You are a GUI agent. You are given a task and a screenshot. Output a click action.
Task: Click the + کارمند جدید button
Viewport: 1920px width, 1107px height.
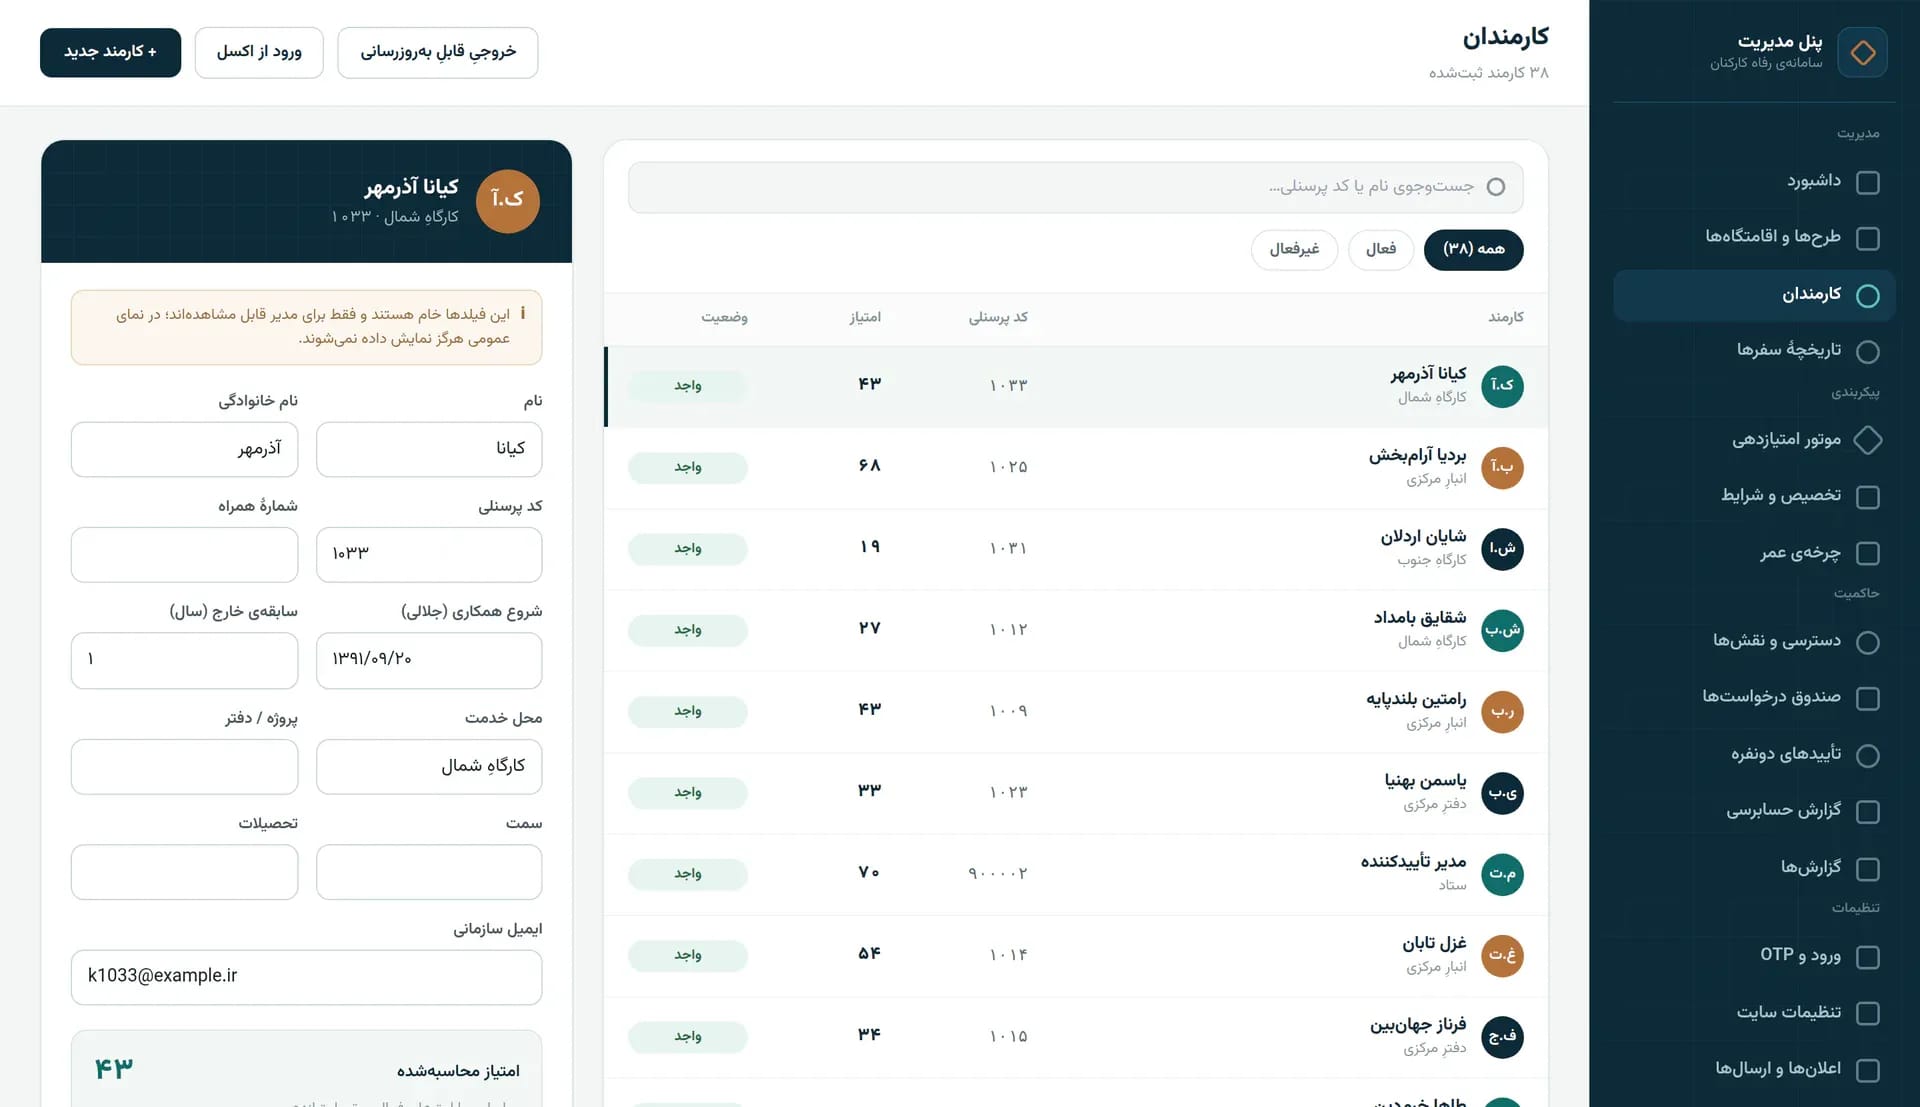coord(110,52)
